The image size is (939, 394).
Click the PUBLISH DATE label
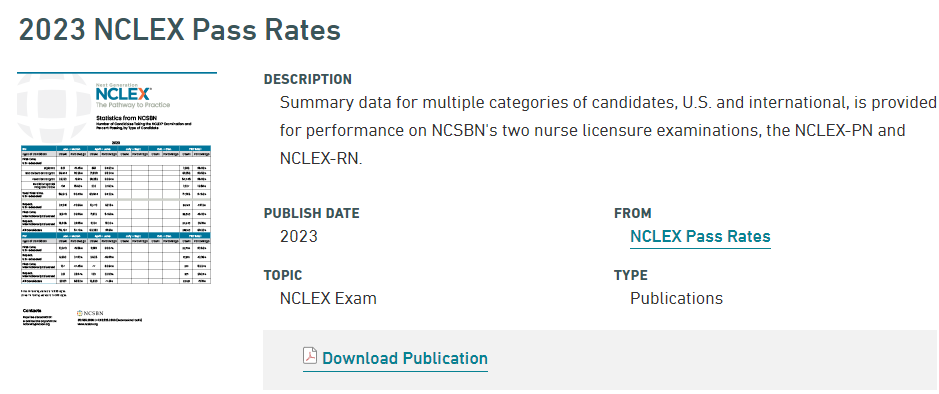(311, 213)
